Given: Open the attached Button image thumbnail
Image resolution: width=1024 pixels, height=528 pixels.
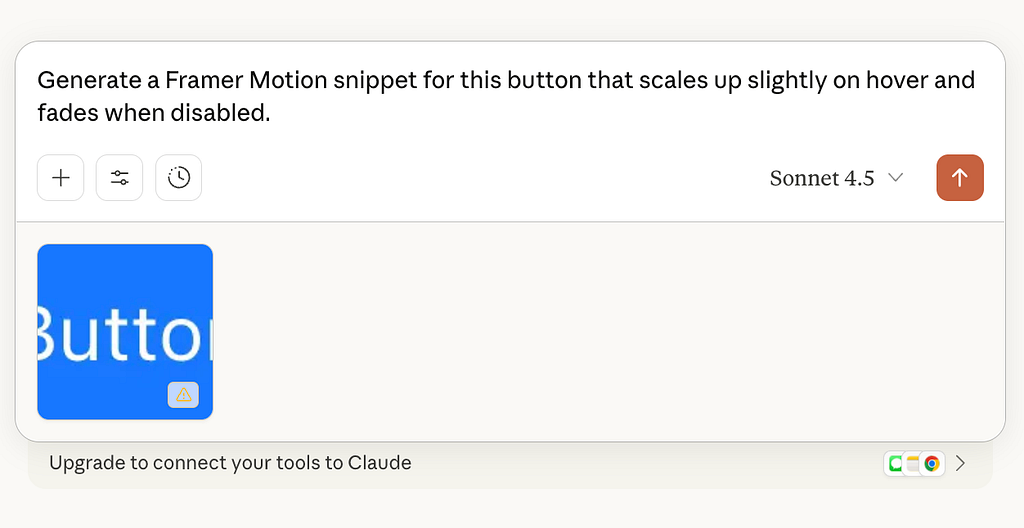Looking at the screenshot, I should (124, 330).
